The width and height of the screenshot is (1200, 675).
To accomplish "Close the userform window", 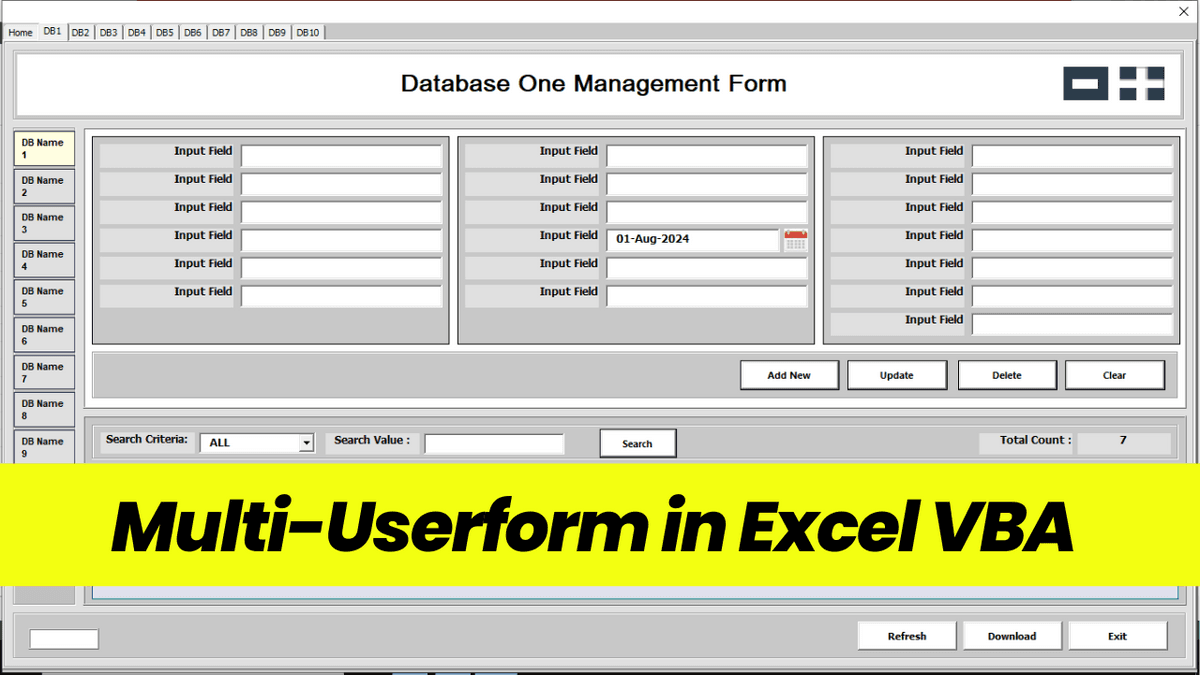I will (x=1183, y=11).
